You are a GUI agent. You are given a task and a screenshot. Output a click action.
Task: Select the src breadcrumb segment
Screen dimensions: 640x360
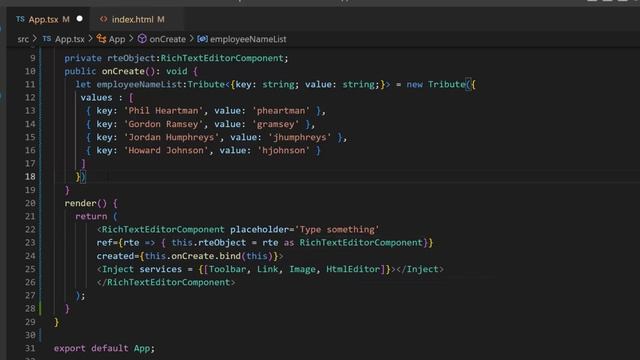(23, 39)
